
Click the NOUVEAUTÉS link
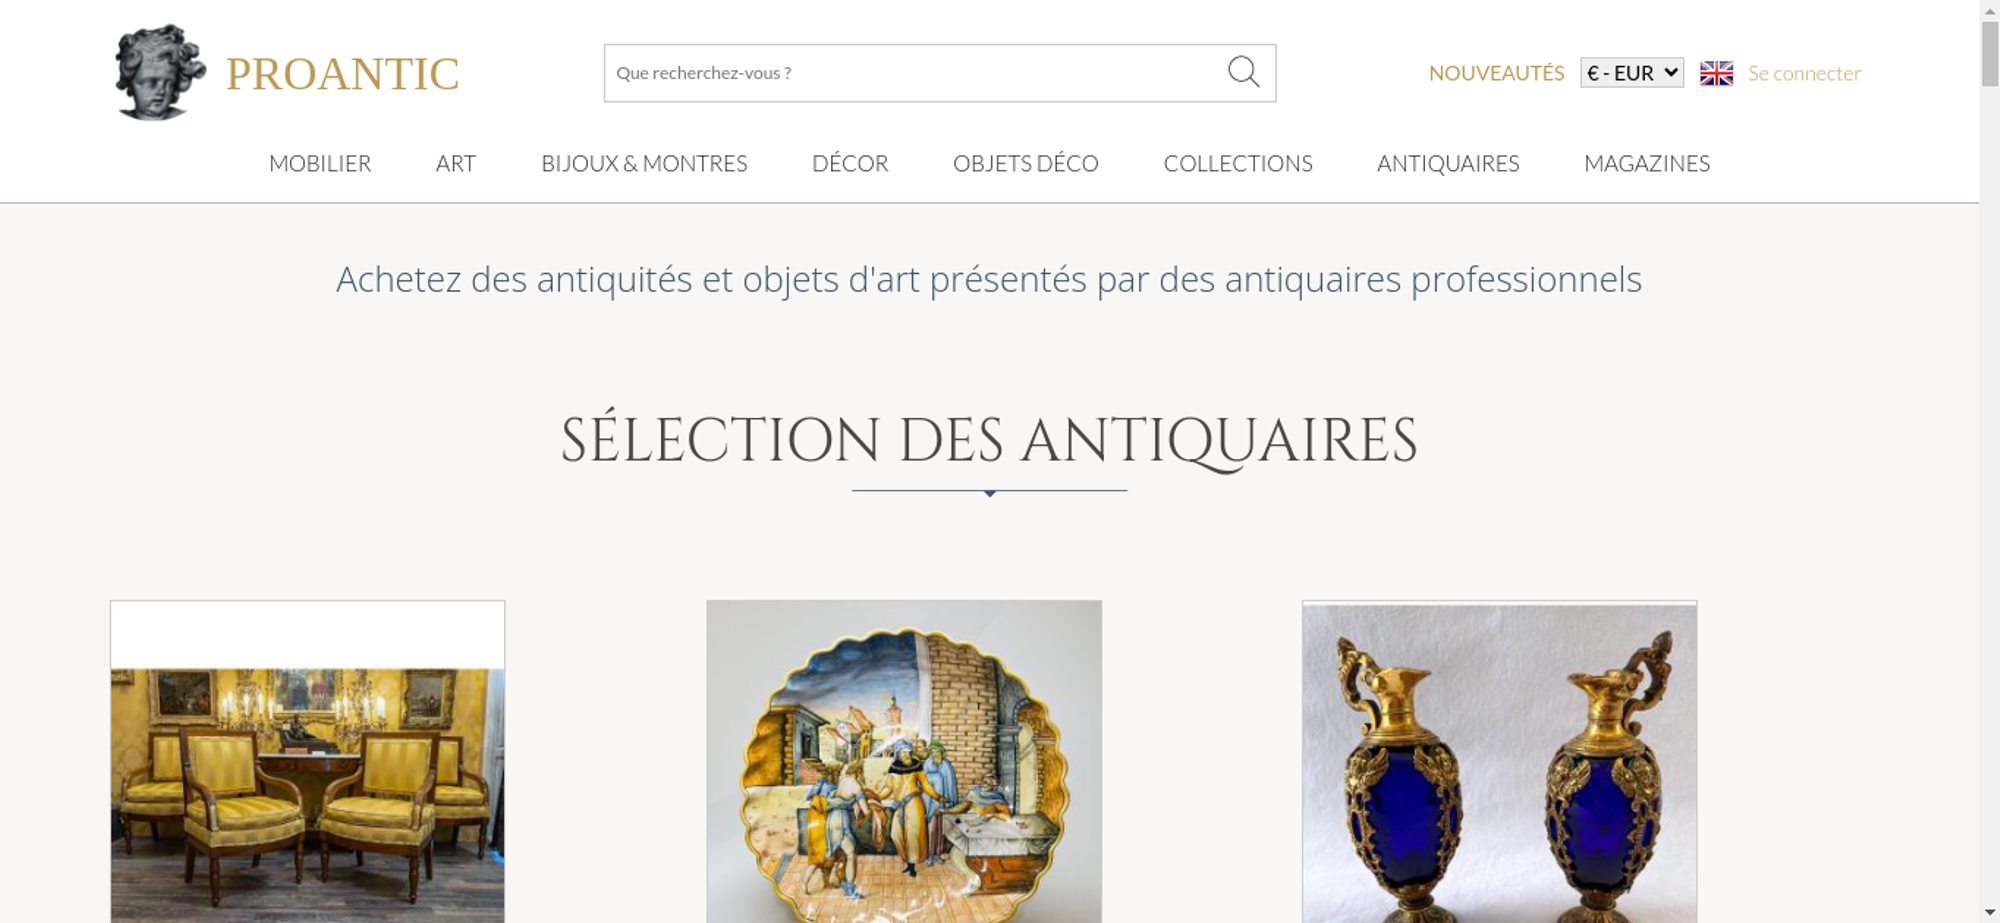(1496, 73)
